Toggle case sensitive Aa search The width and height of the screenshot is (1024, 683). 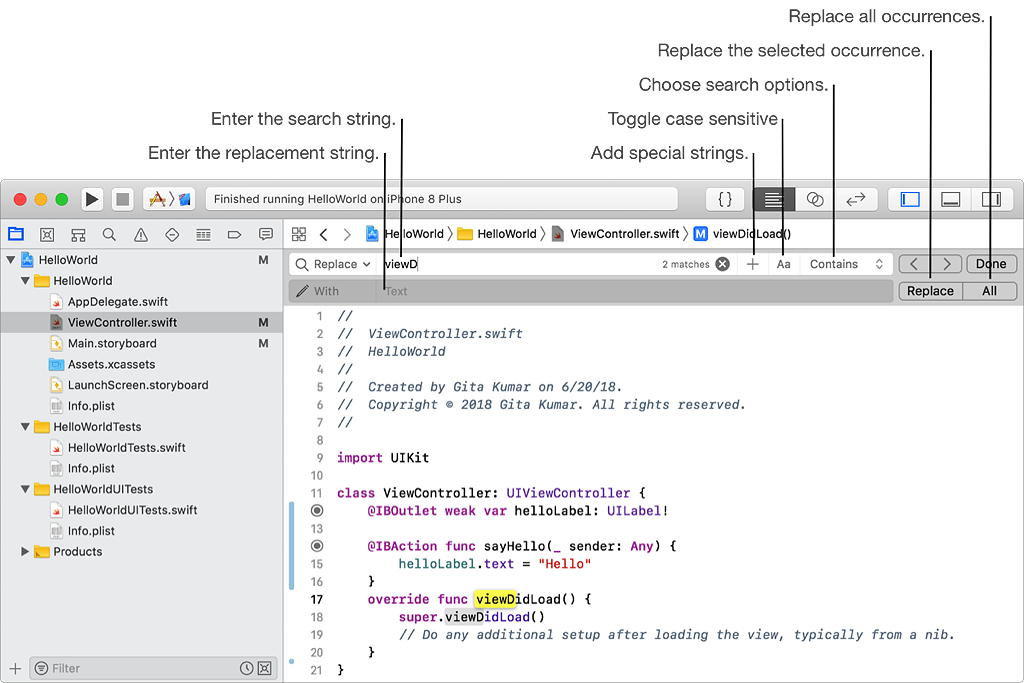[784, 264]
